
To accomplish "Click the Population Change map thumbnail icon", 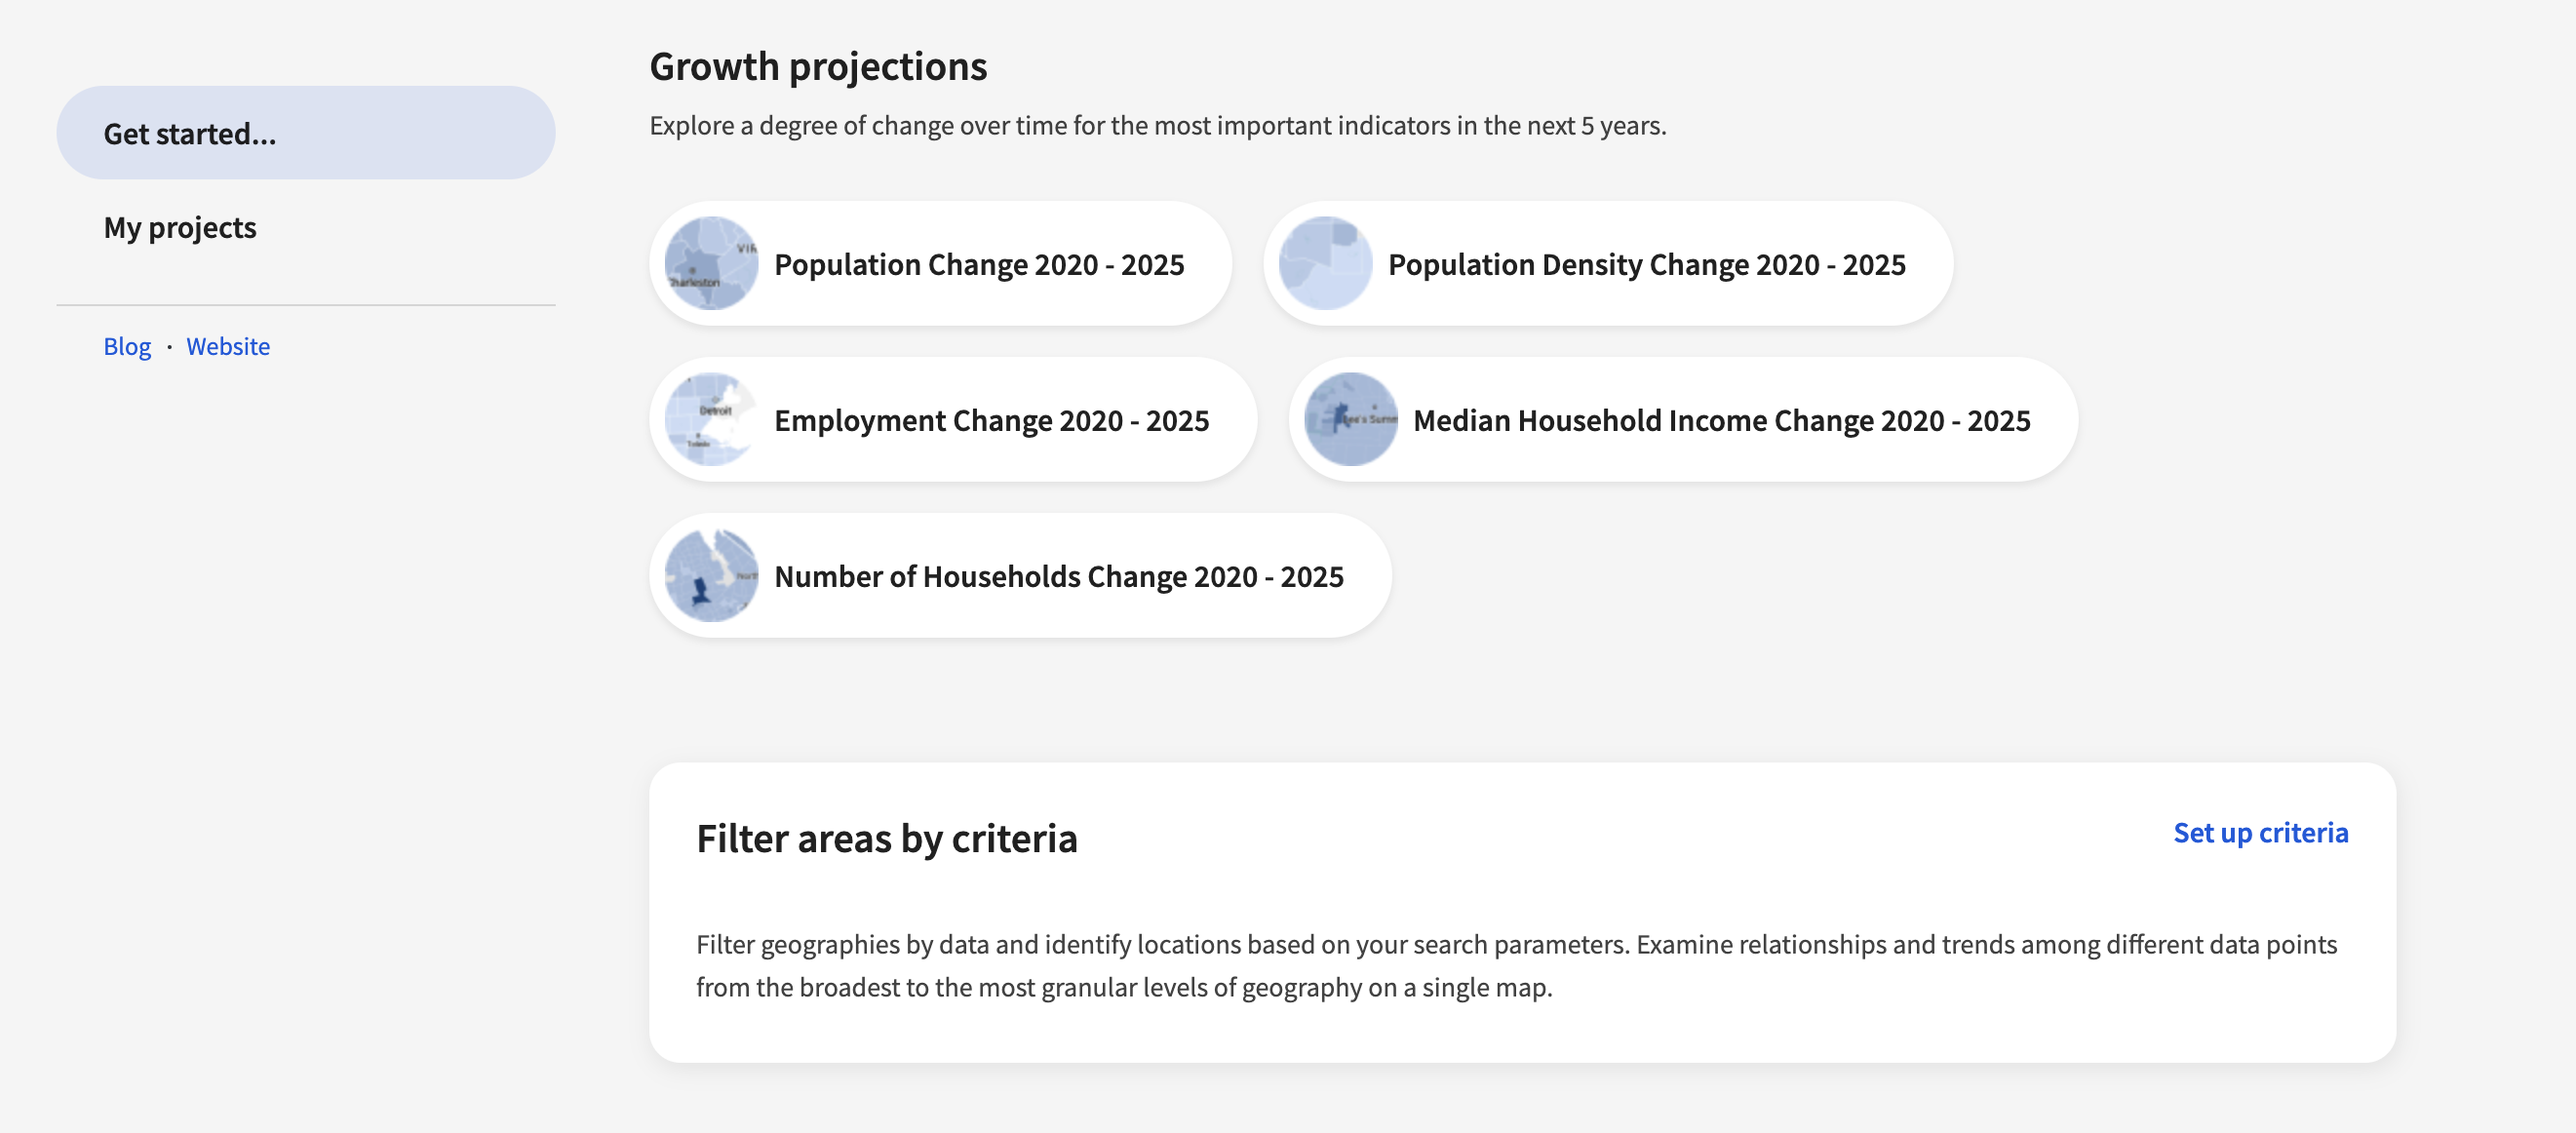I will 711,264.
